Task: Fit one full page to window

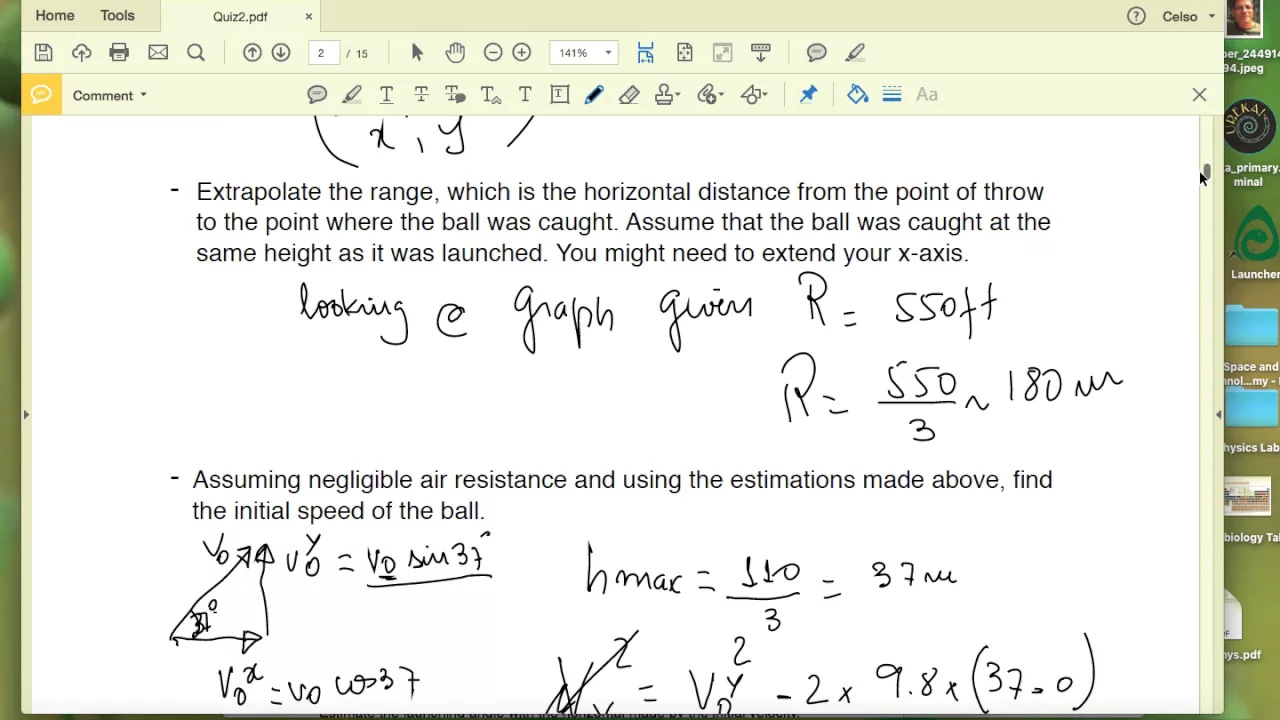Action: tap(684, 53)
